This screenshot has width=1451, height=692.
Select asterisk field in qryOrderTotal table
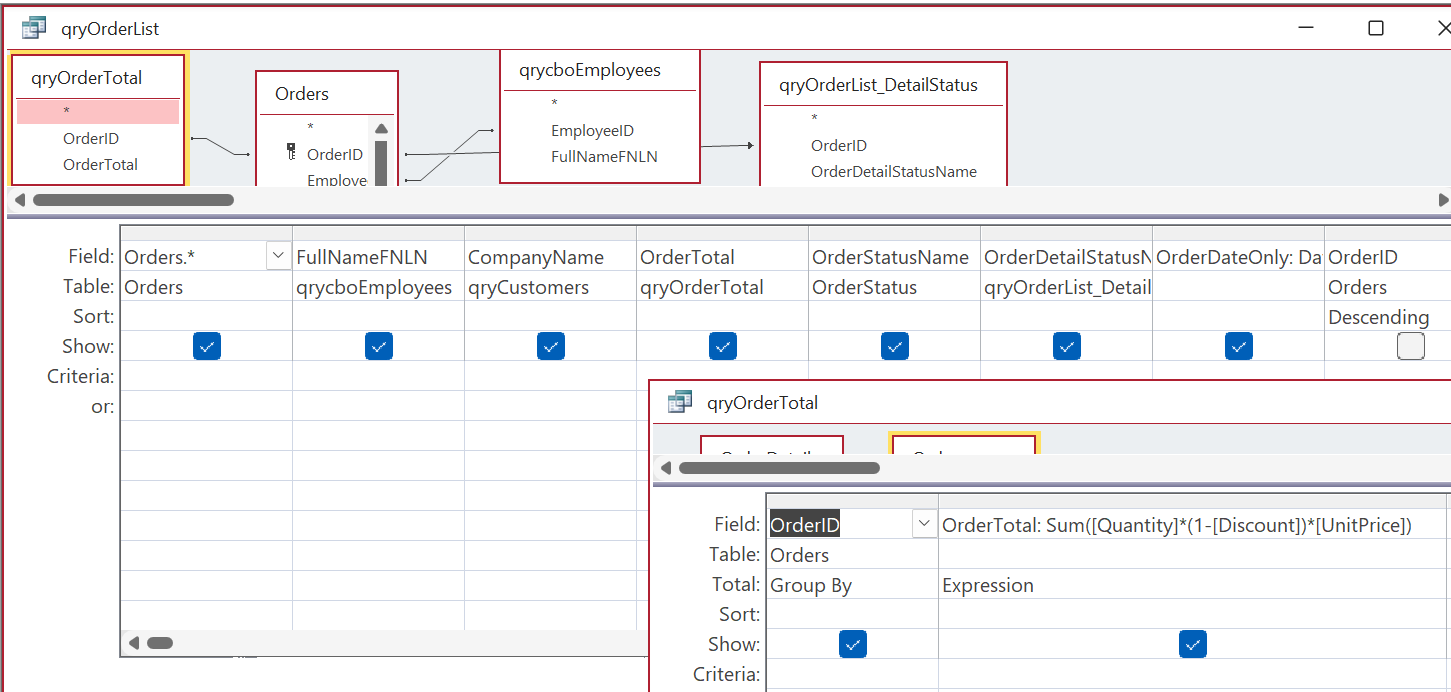click(98, 112)
